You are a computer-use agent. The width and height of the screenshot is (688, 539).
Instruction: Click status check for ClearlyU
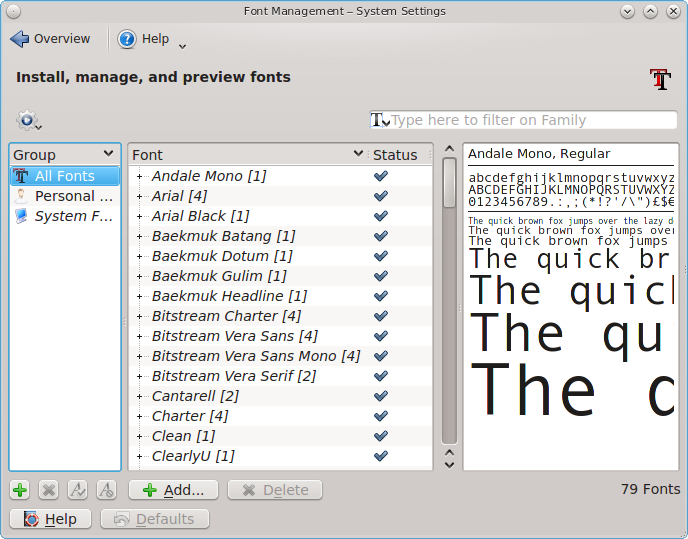pyautogui.click(x=381, y=456)
